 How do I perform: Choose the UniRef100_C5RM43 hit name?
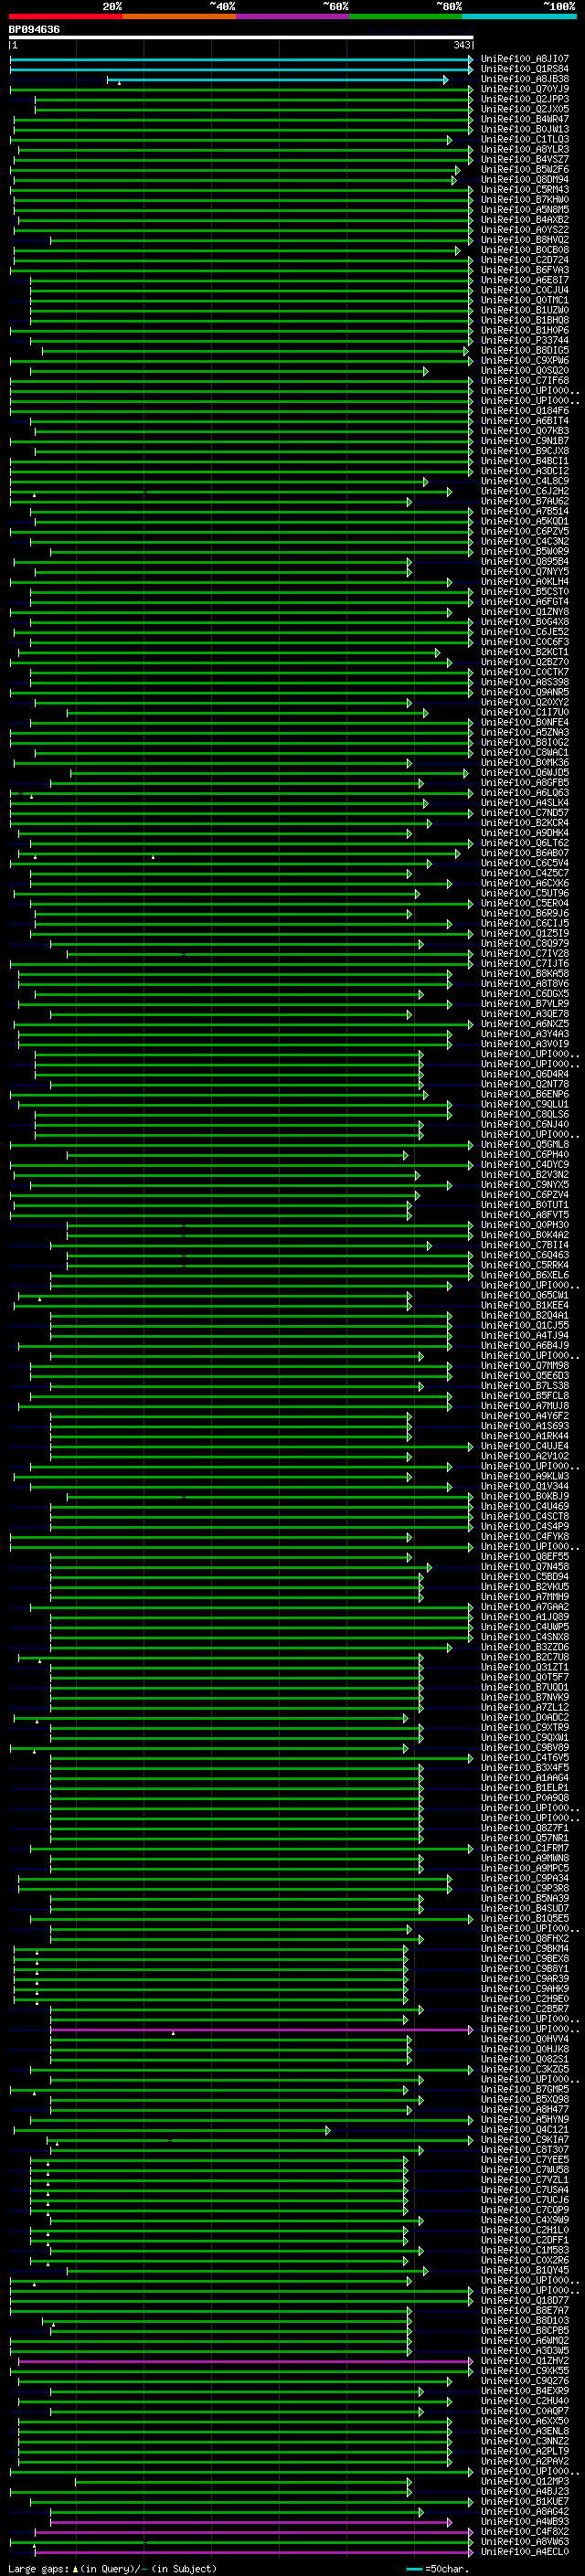[x=524, y=190]
